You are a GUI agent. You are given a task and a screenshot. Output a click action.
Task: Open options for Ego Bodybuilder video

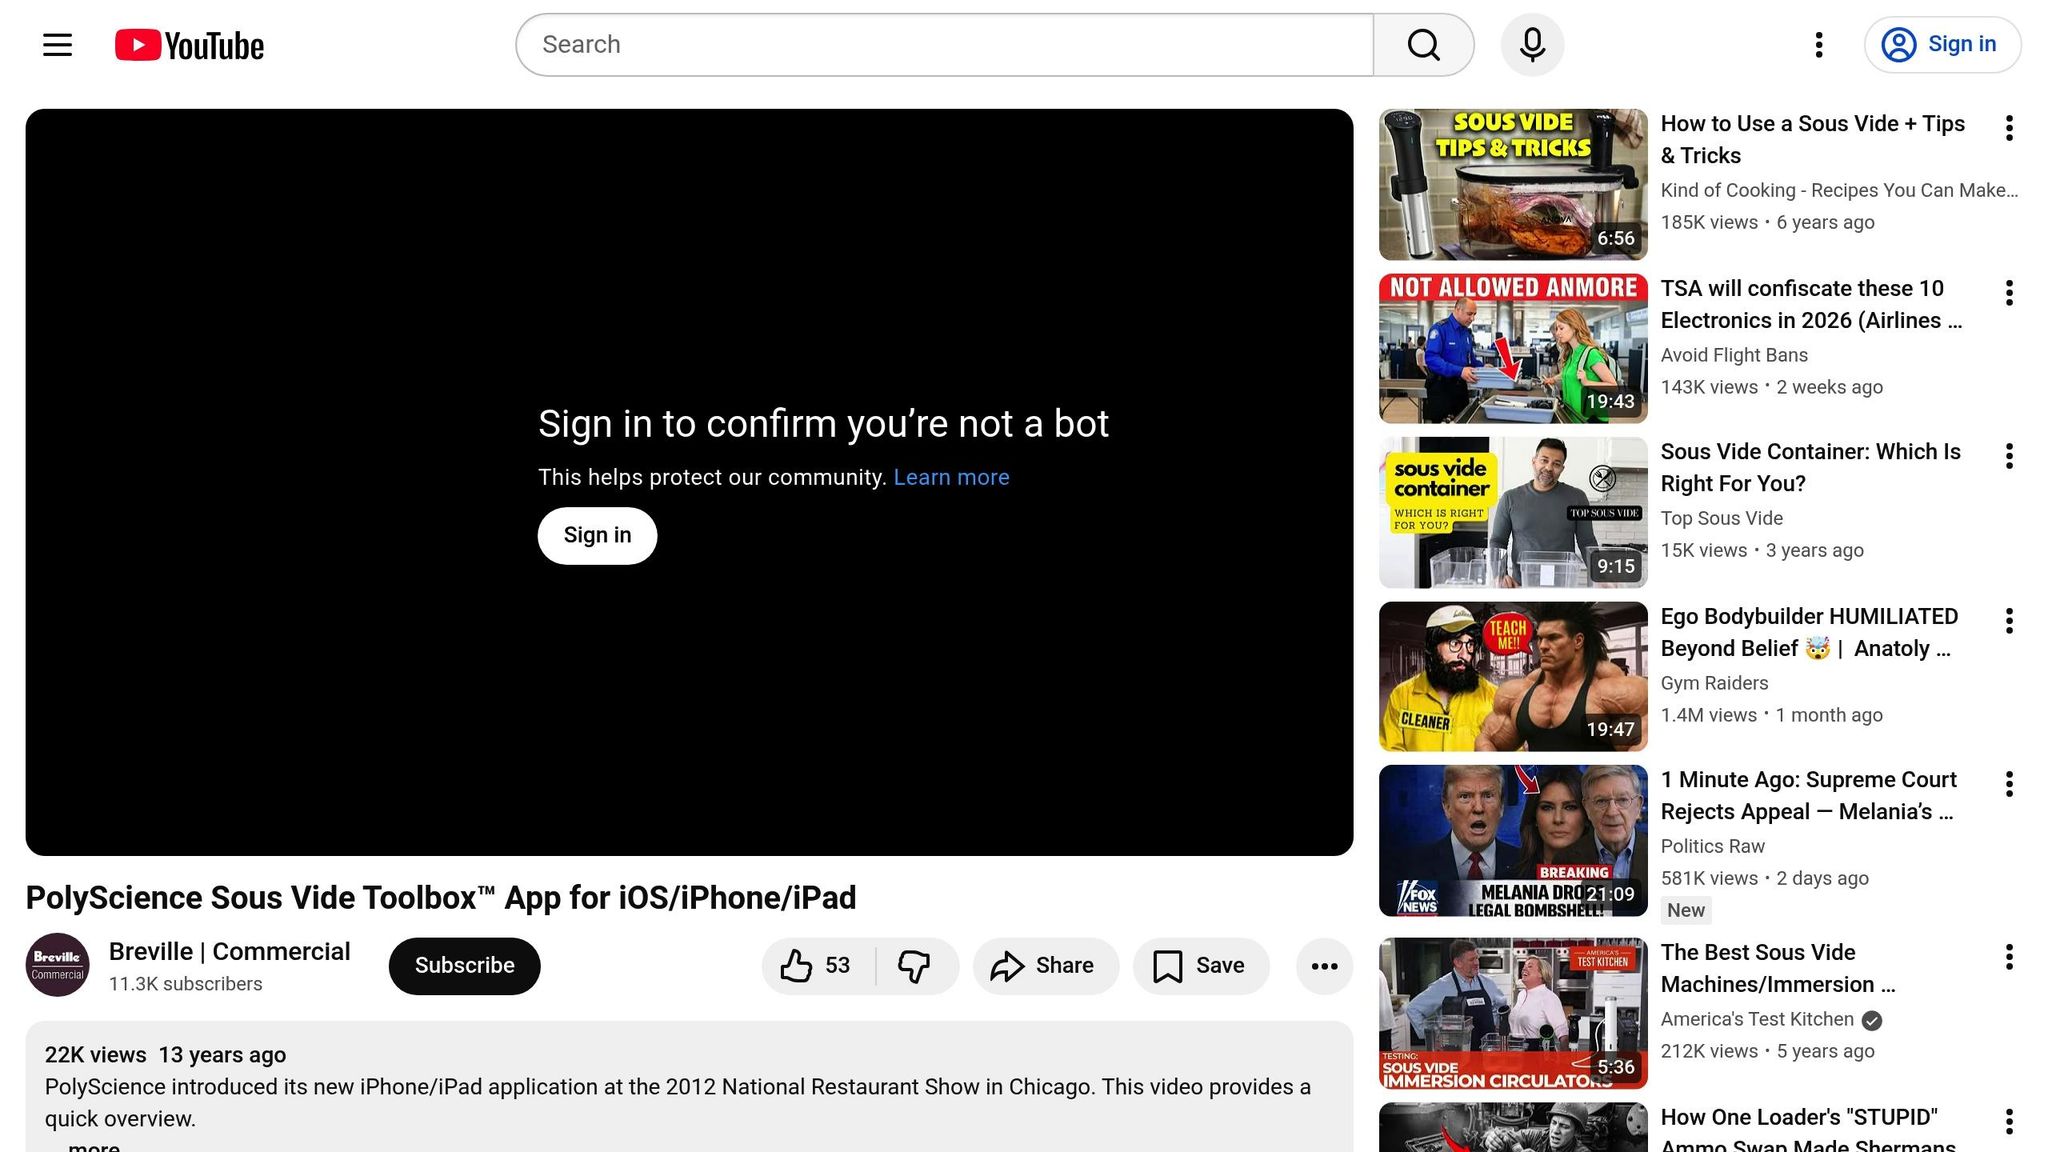coord(2009,621)
